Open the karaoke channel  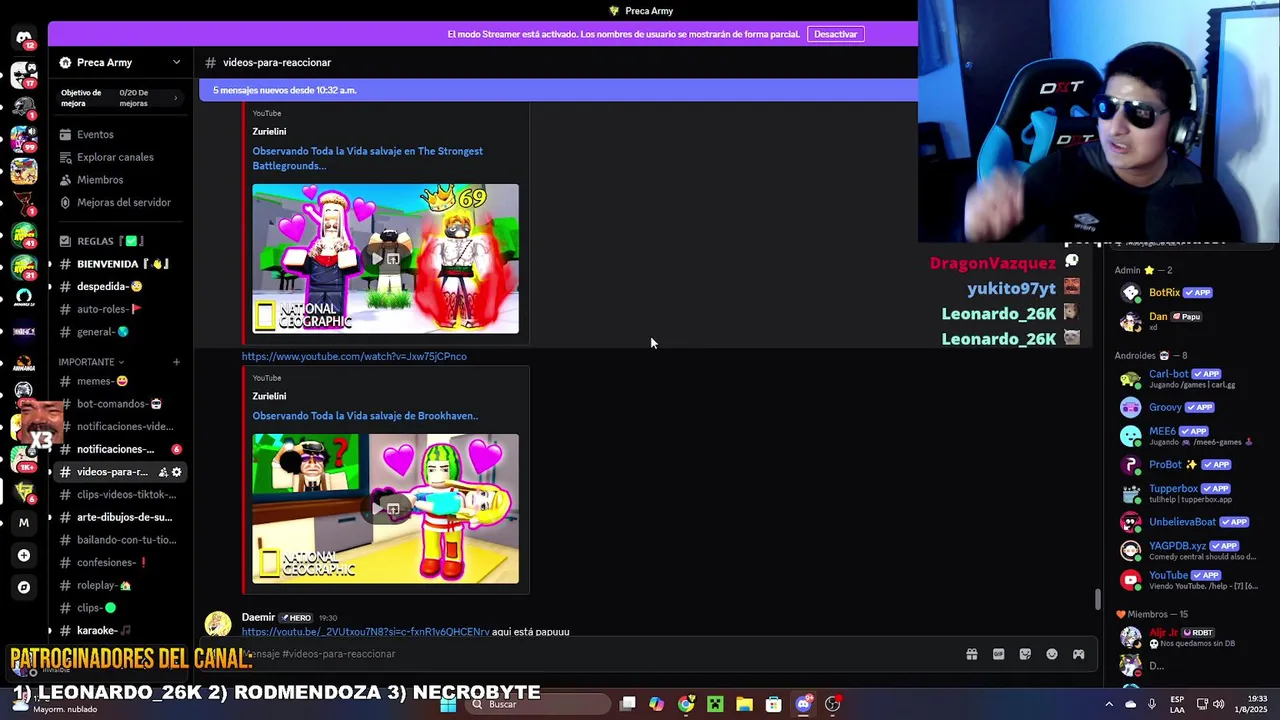click(104, 630)
